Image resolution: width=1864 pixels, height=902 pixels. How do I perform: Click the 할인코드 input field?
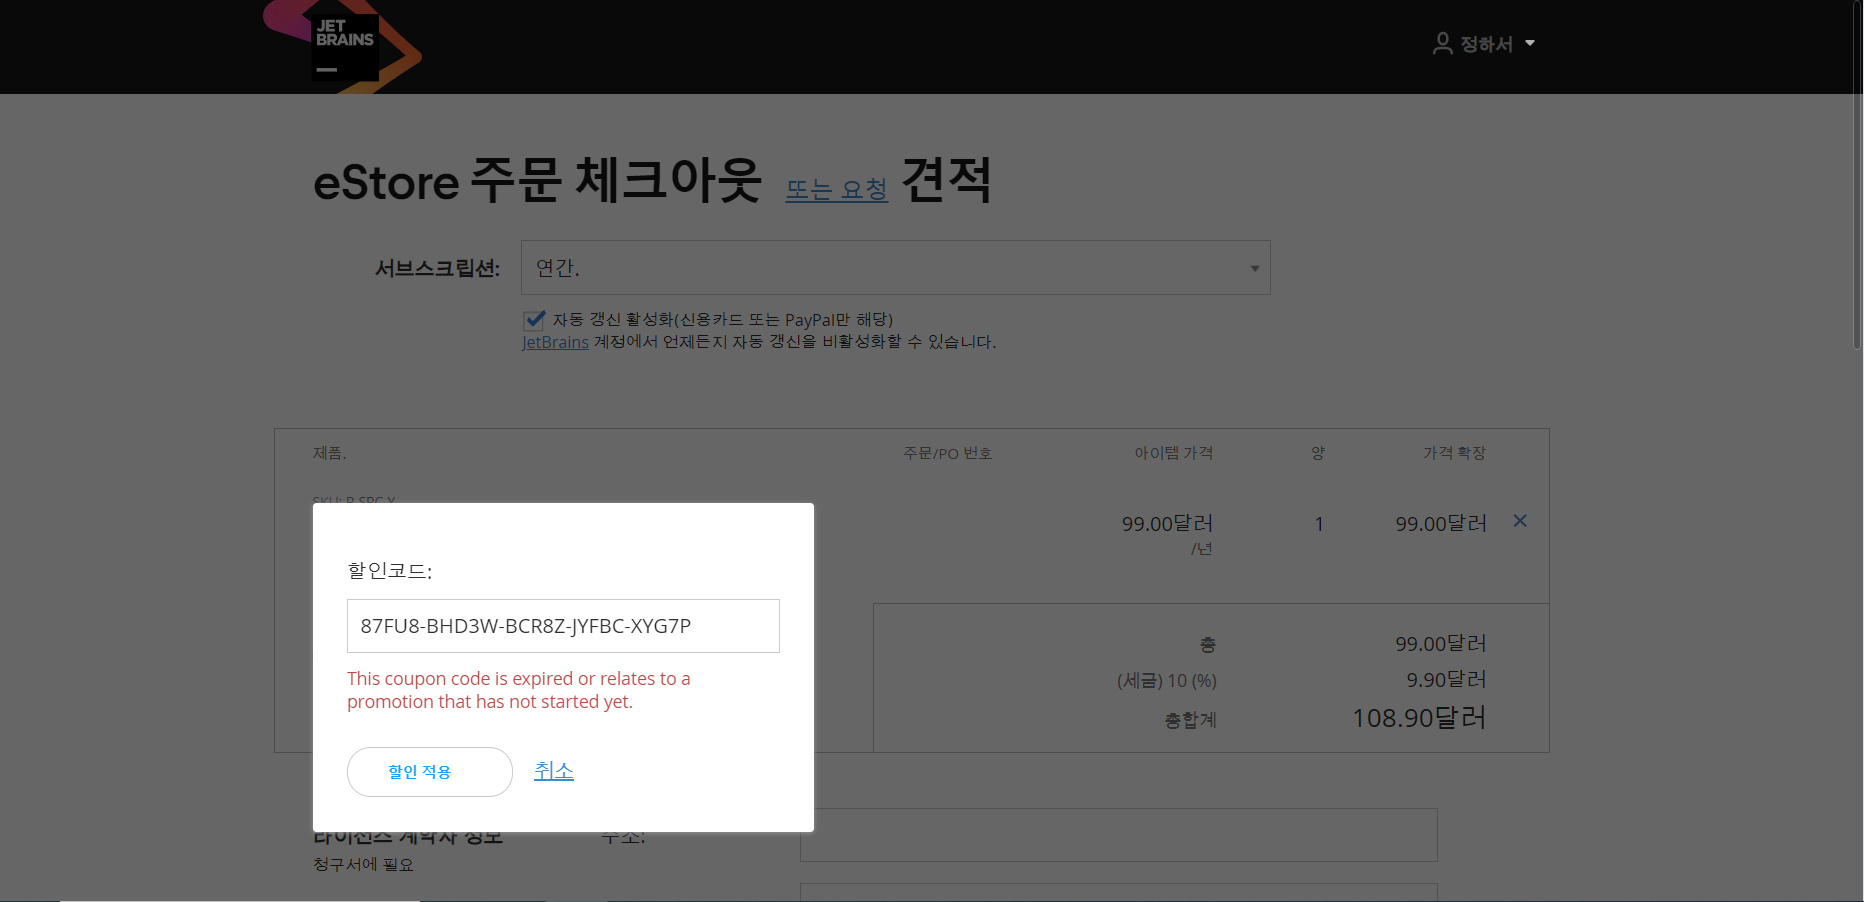(563, 626)
